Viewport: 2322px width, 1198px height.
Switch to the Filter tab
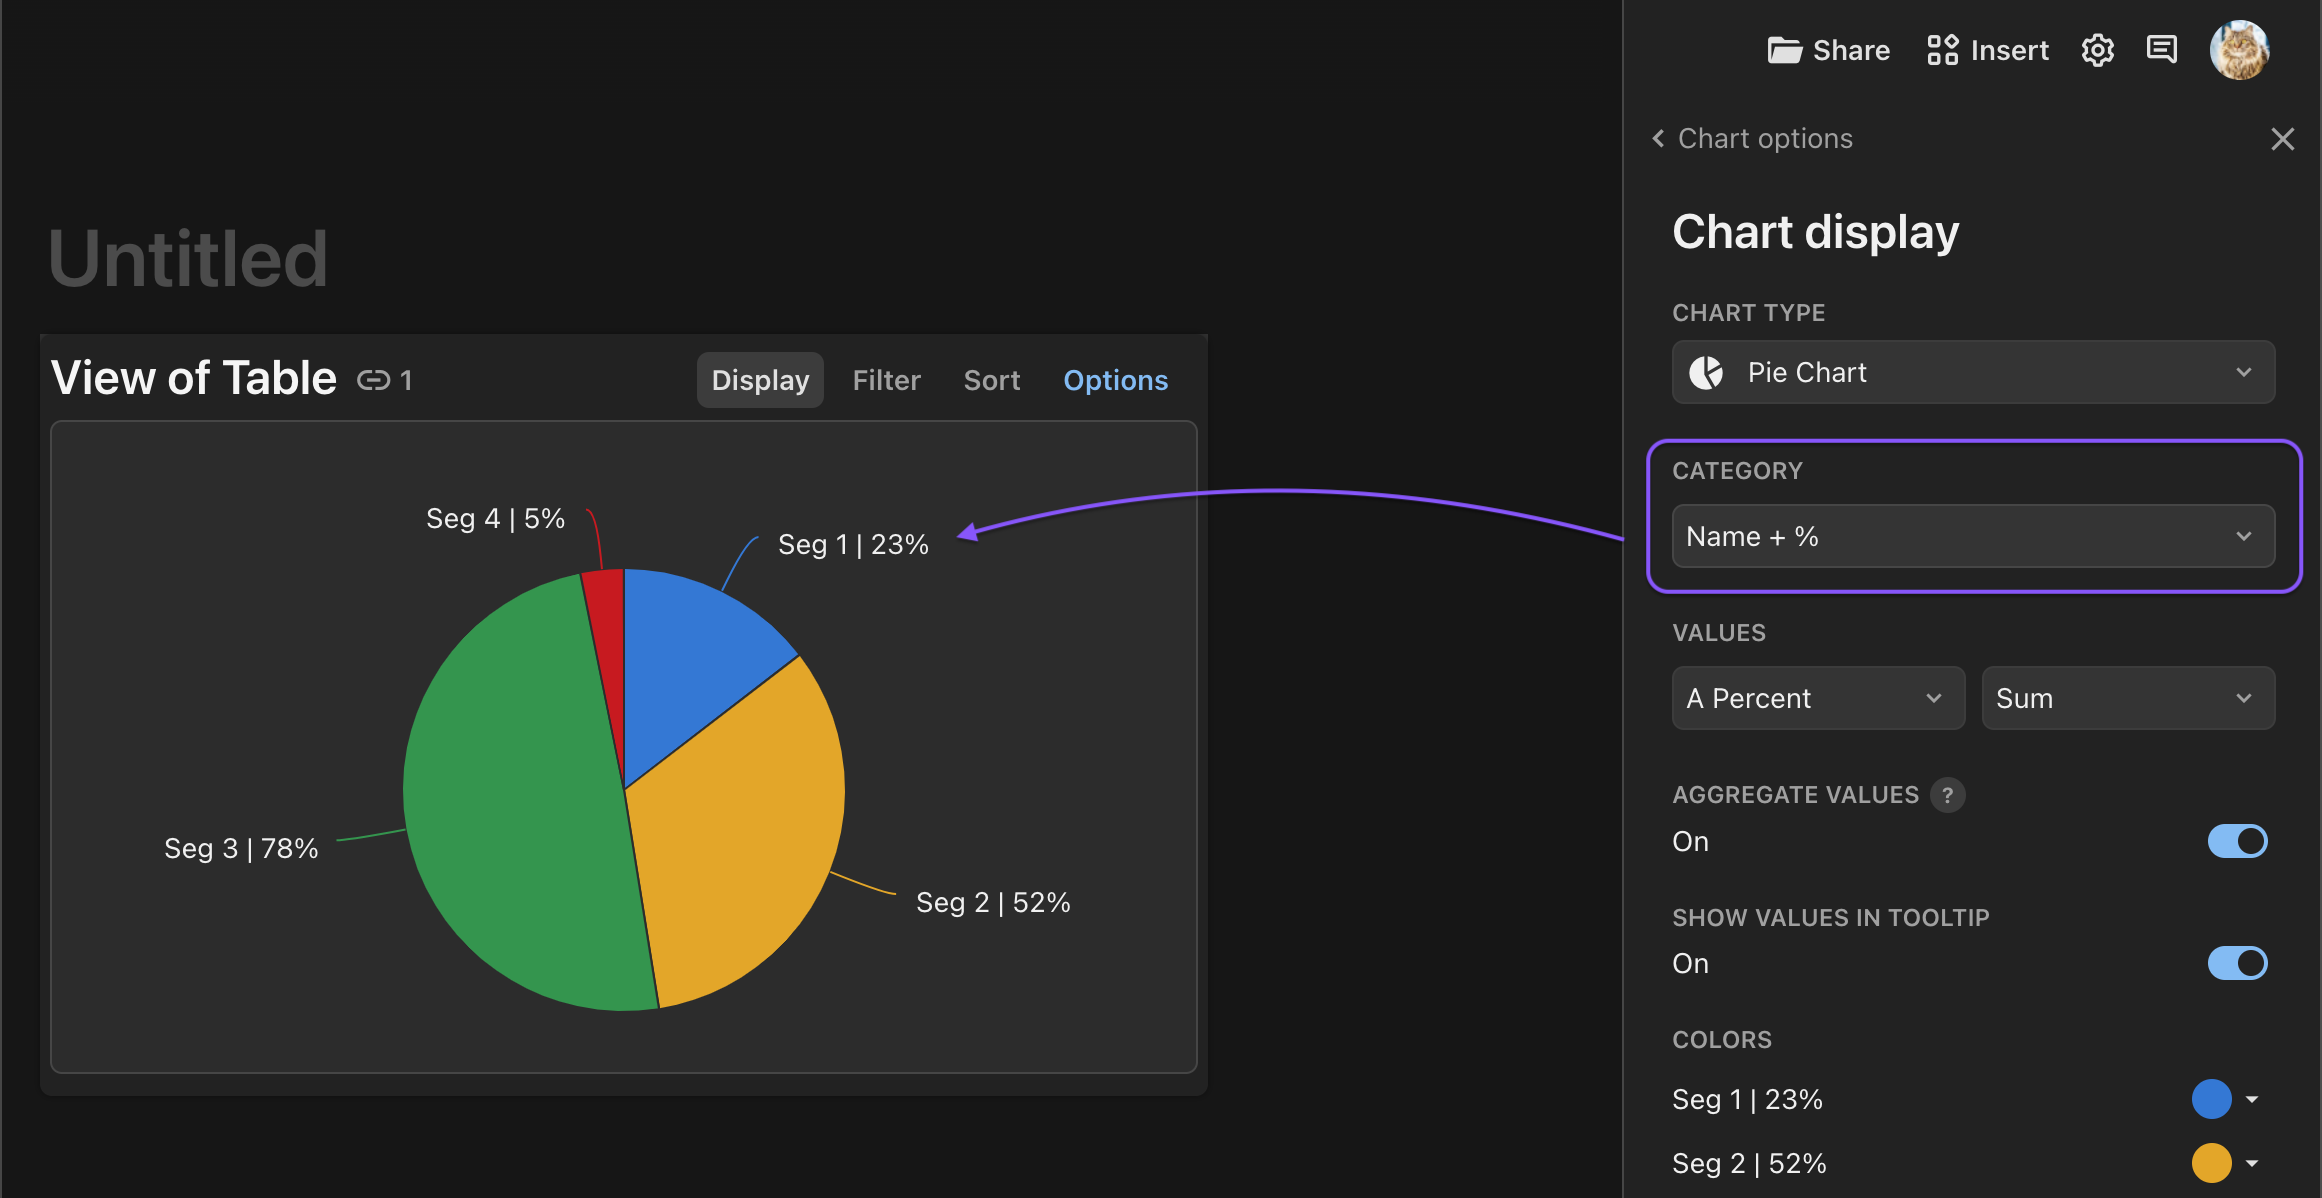886,379
